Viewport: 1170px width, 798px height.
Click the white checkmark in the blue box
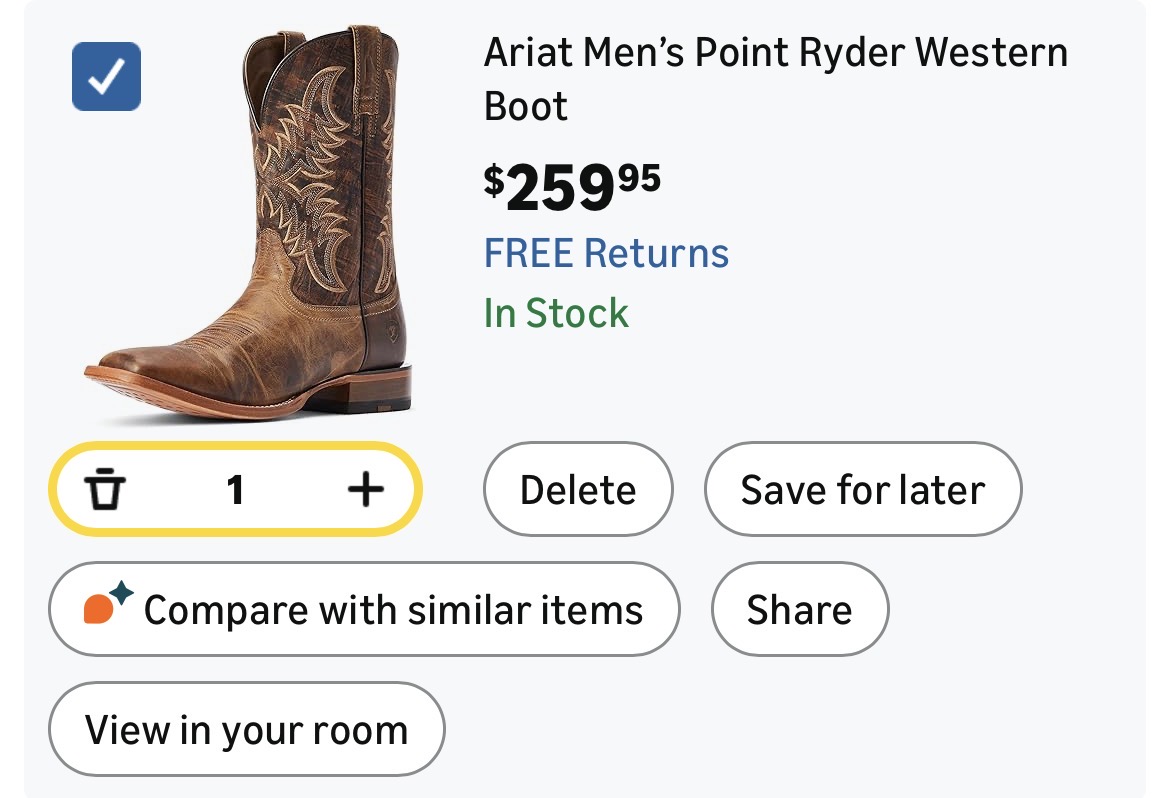coord(106,76)
